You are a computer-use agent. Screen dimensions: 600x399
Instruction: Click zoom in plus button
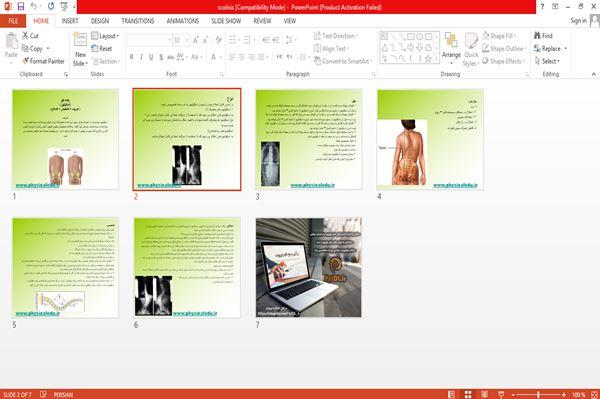click(x=564, y=394)
